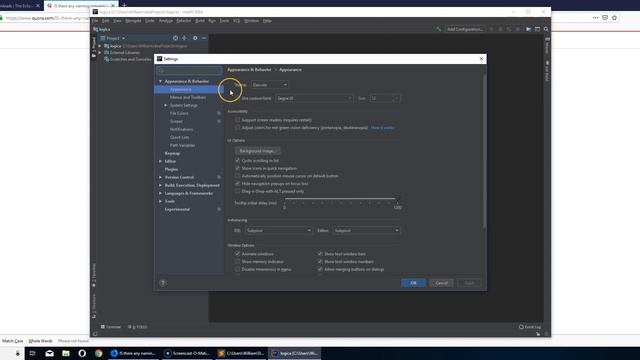The height and width of the screenshot is (360, 640).
Task: Expand the System Settings tree node
Action: pos(166,105)
